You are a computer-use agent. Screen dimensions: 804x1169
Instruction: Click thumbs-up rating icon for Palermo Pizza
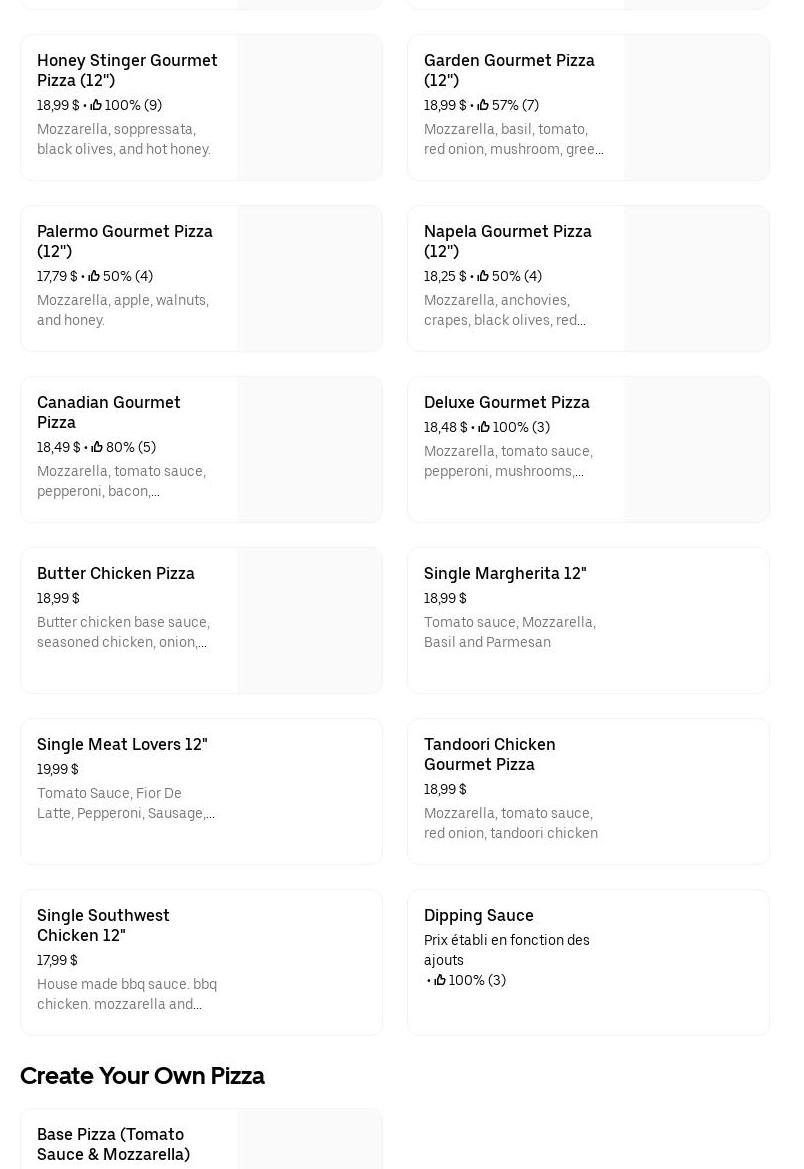point(94,276)
